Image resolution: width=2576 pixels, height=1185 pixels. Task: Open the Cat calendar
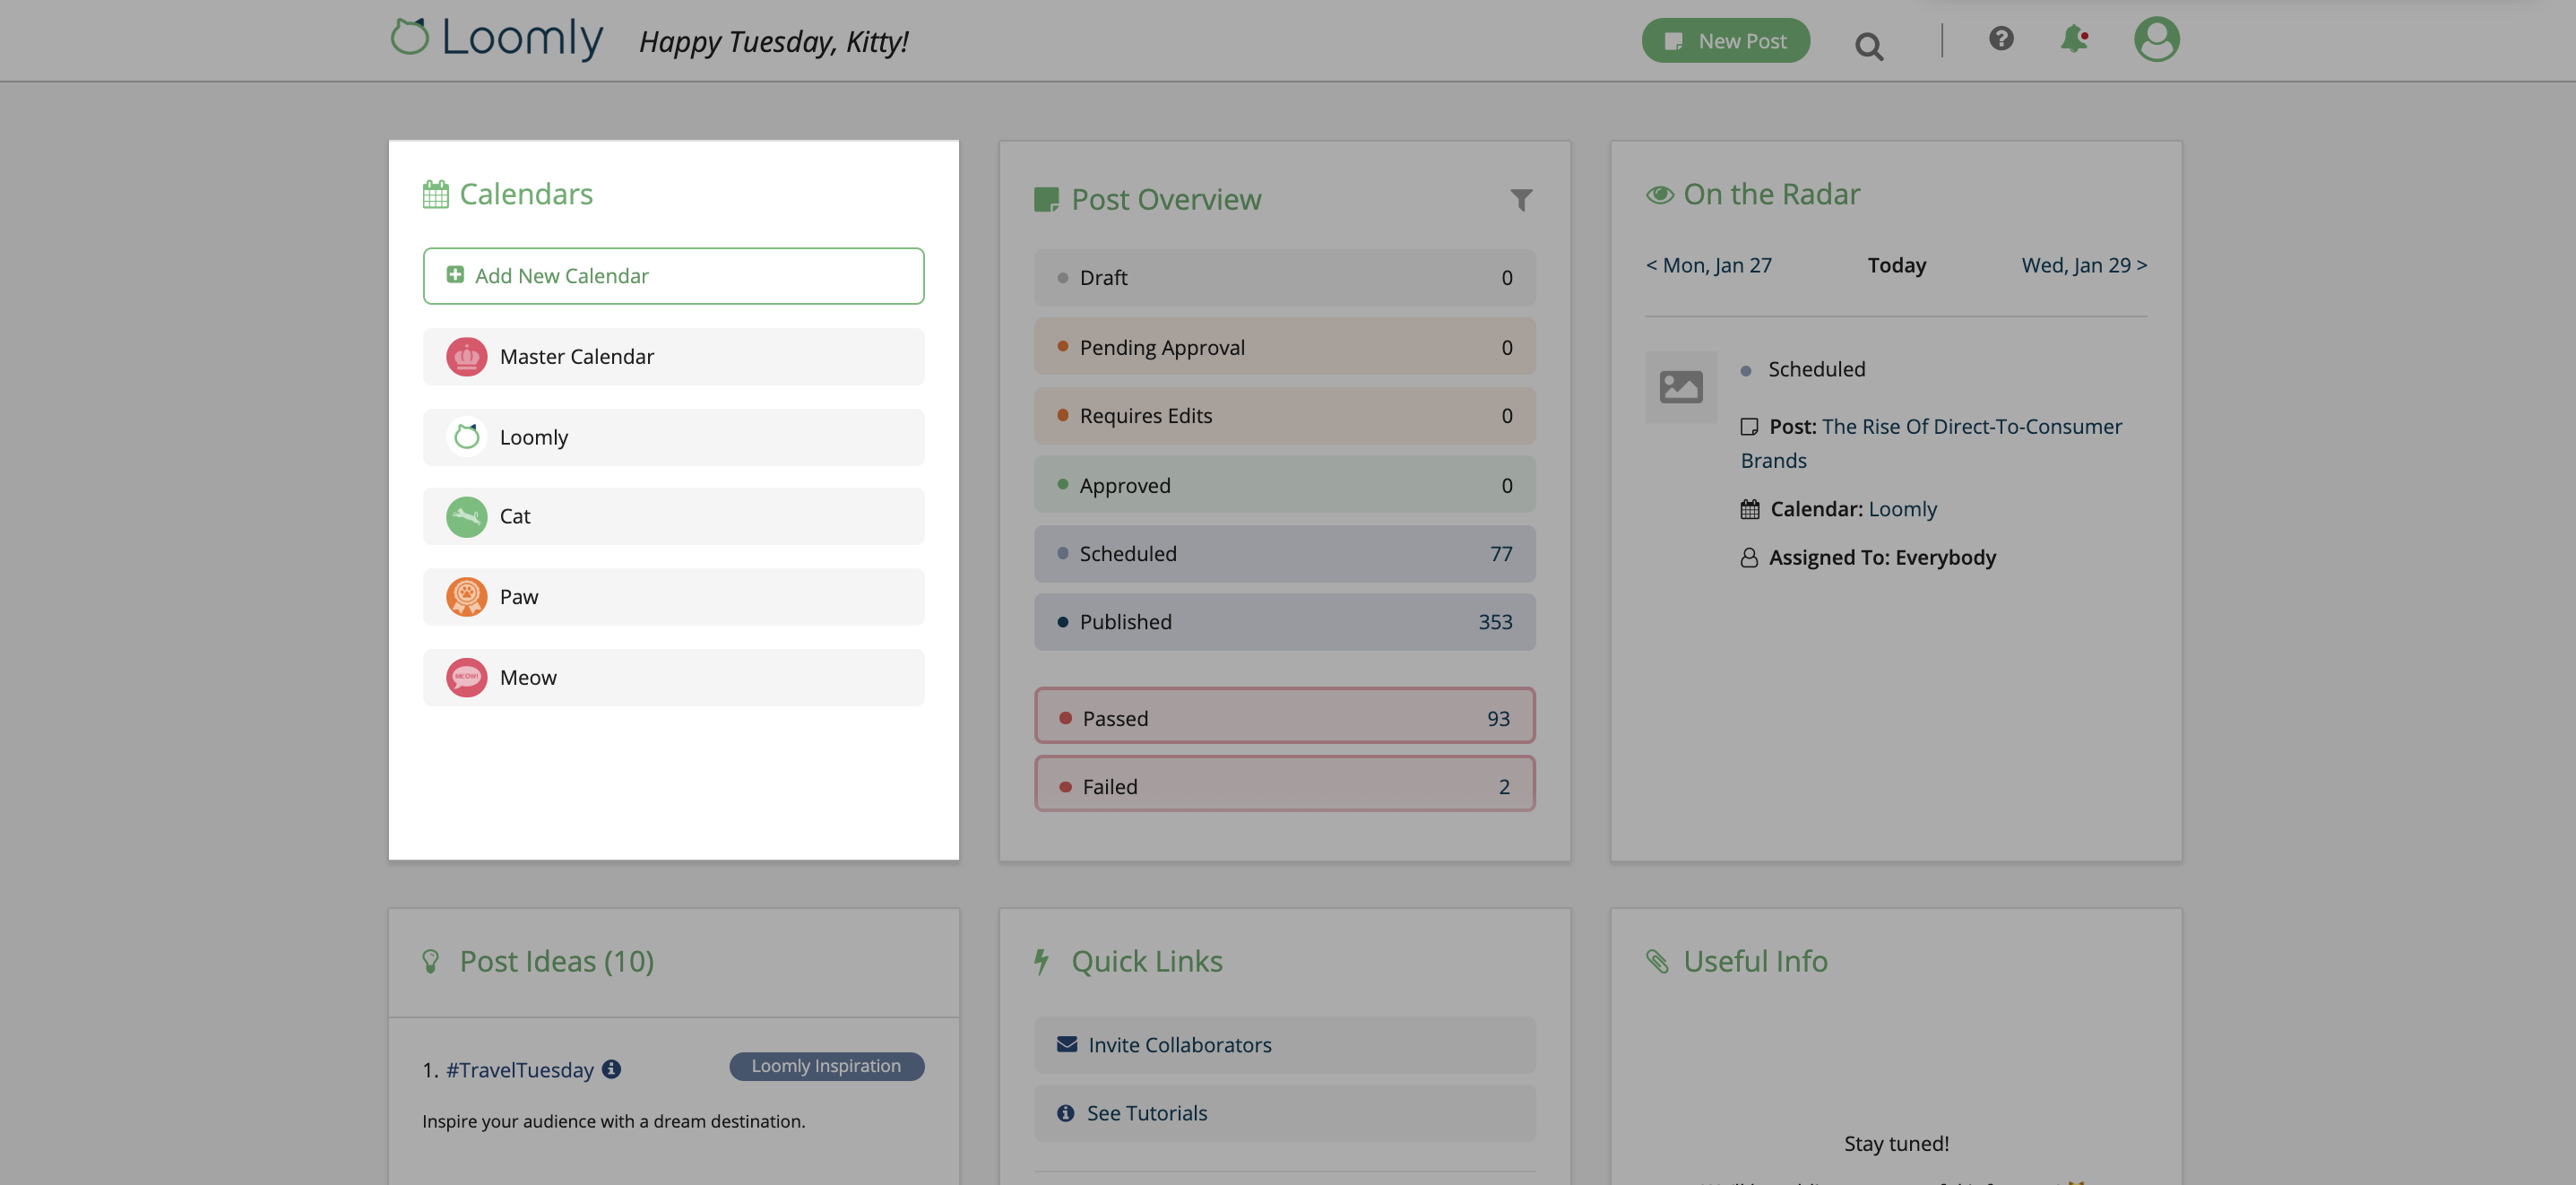(x=673, y=517)
